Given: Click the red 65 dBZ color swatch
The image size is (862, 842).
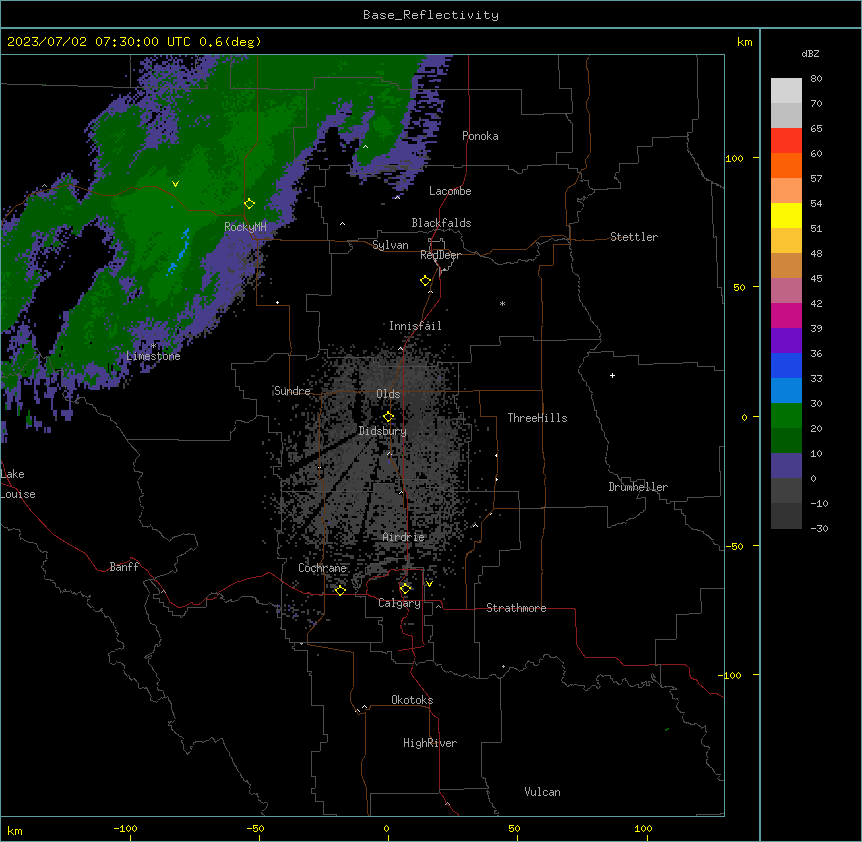Looking at the screenshot, I should click(x=786, y=140).
